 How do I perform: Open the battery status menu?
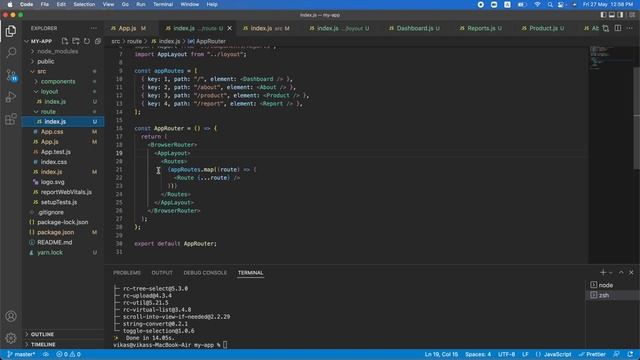(x=522, y=4)
